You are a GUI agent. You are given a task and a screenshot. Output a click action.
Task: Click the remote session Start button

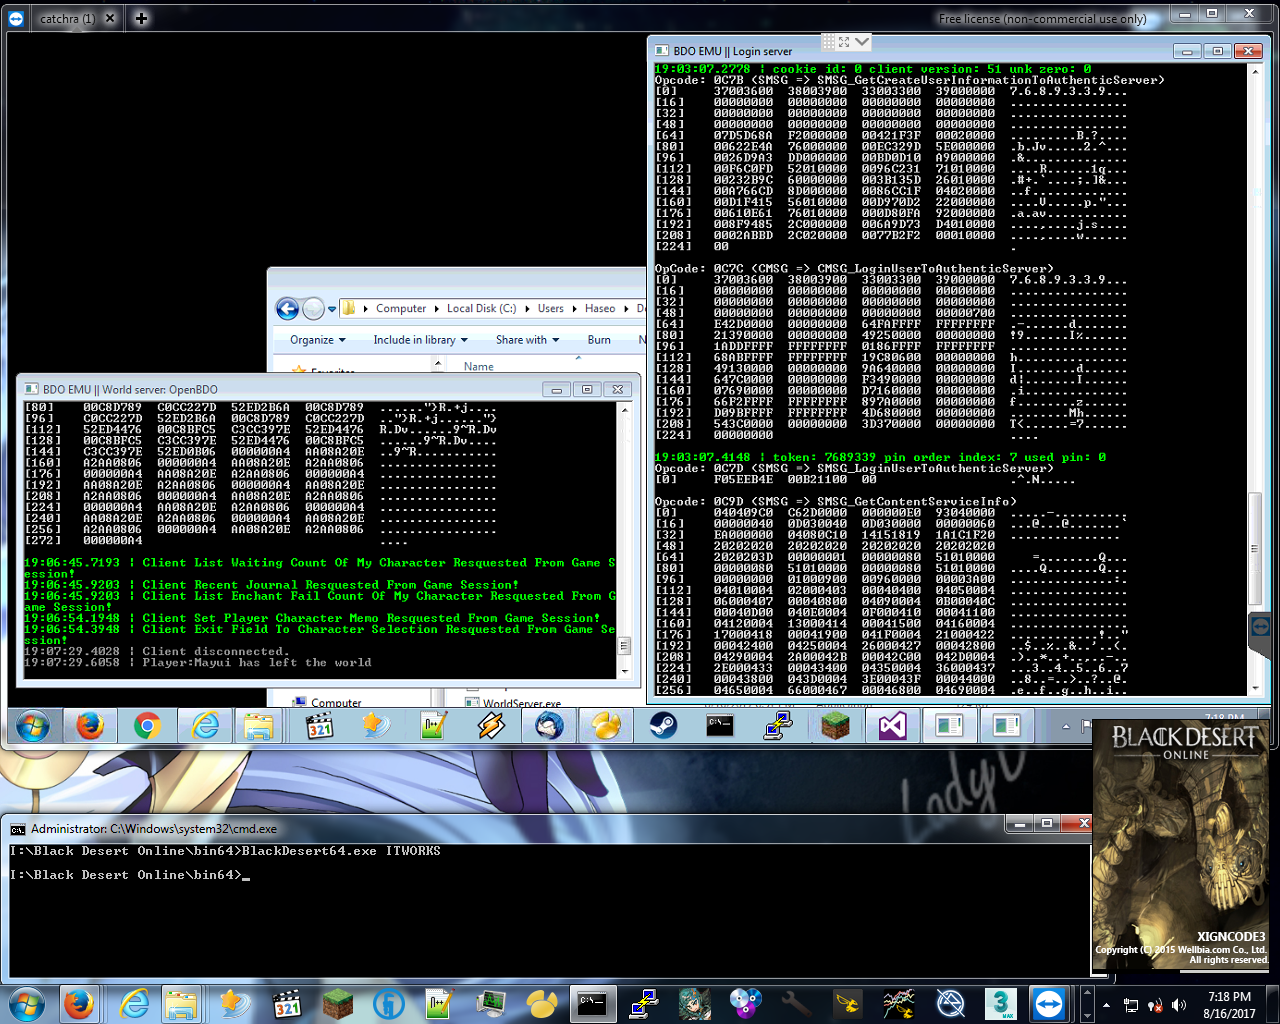point(32,726)
